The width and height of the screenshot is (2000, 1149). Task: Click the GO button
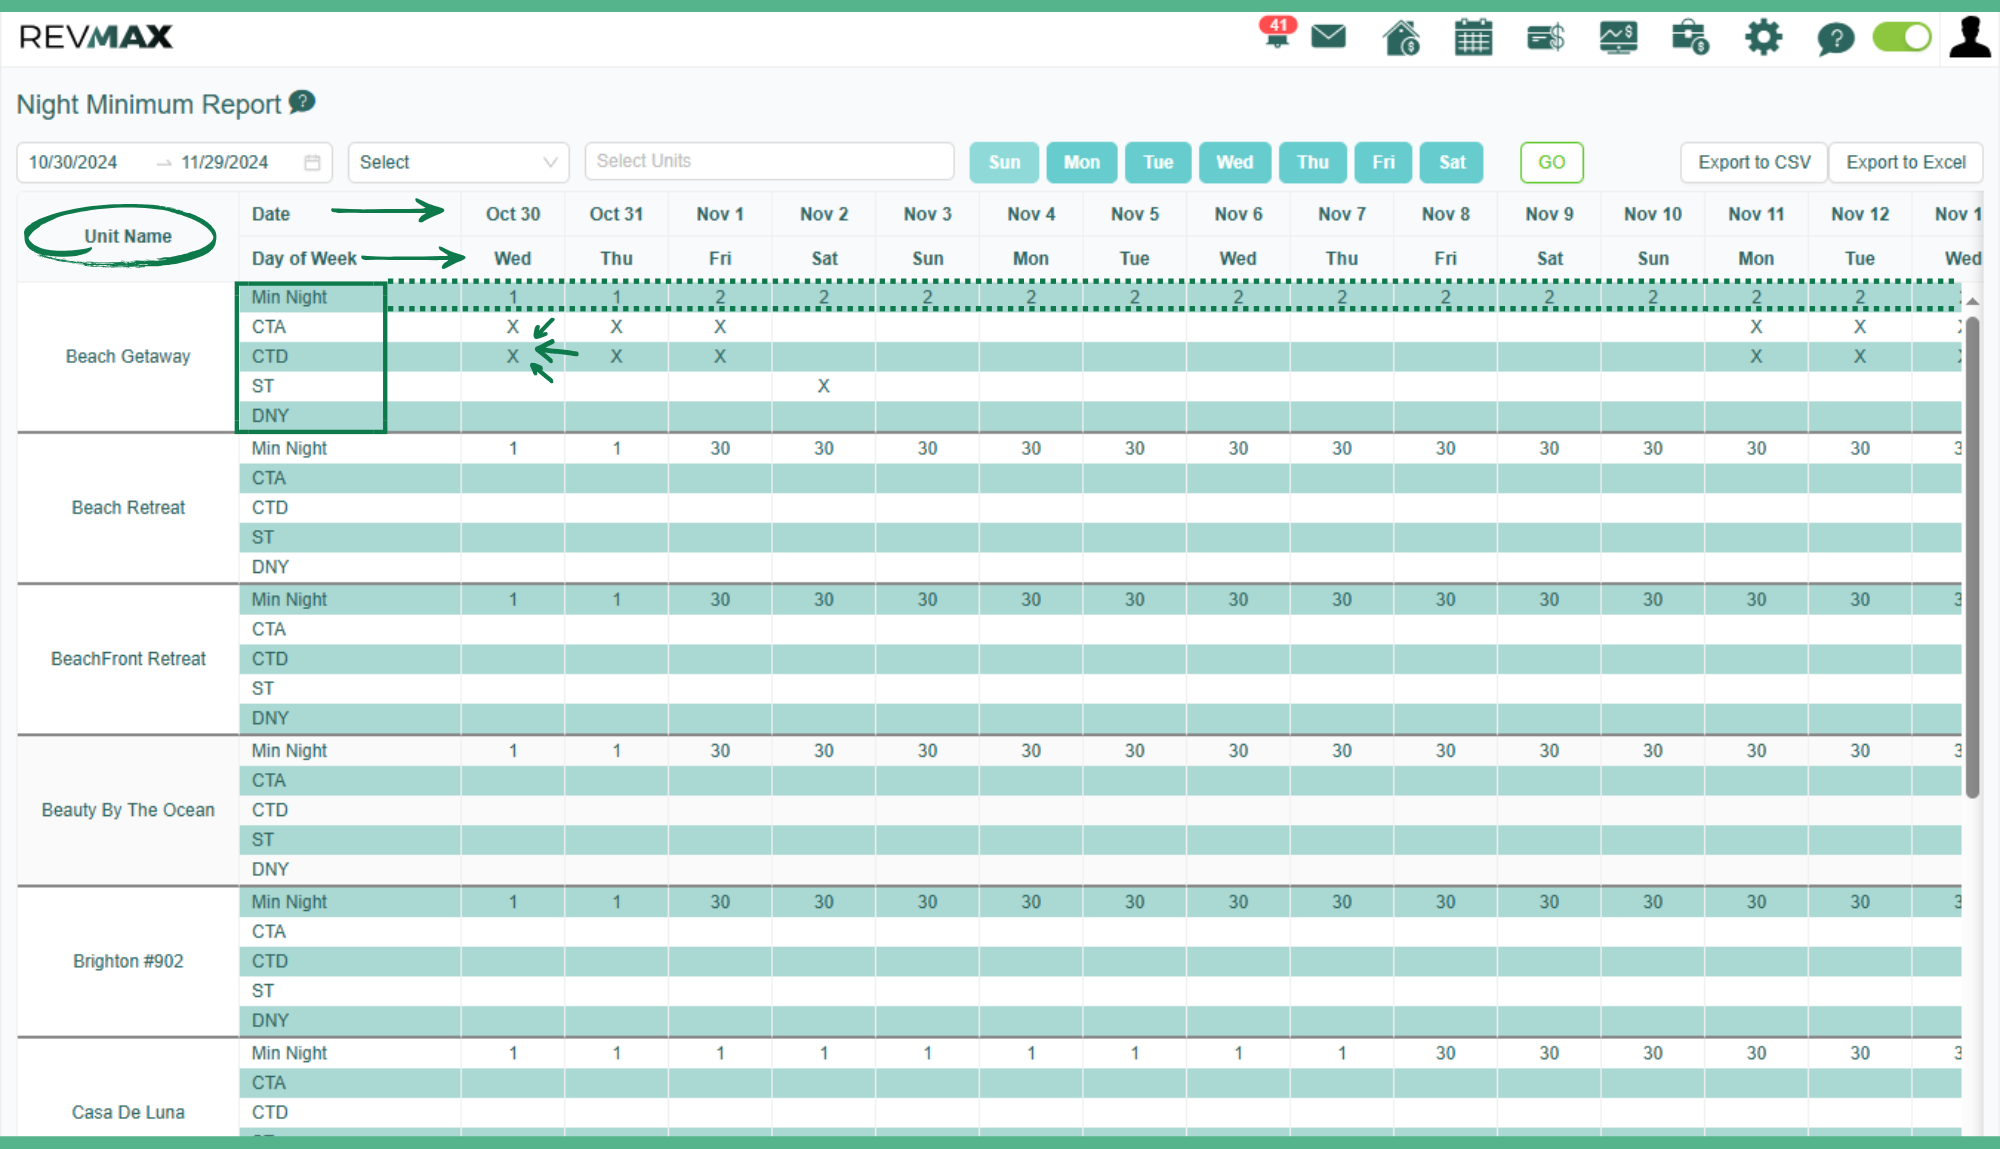point(1551,162)
